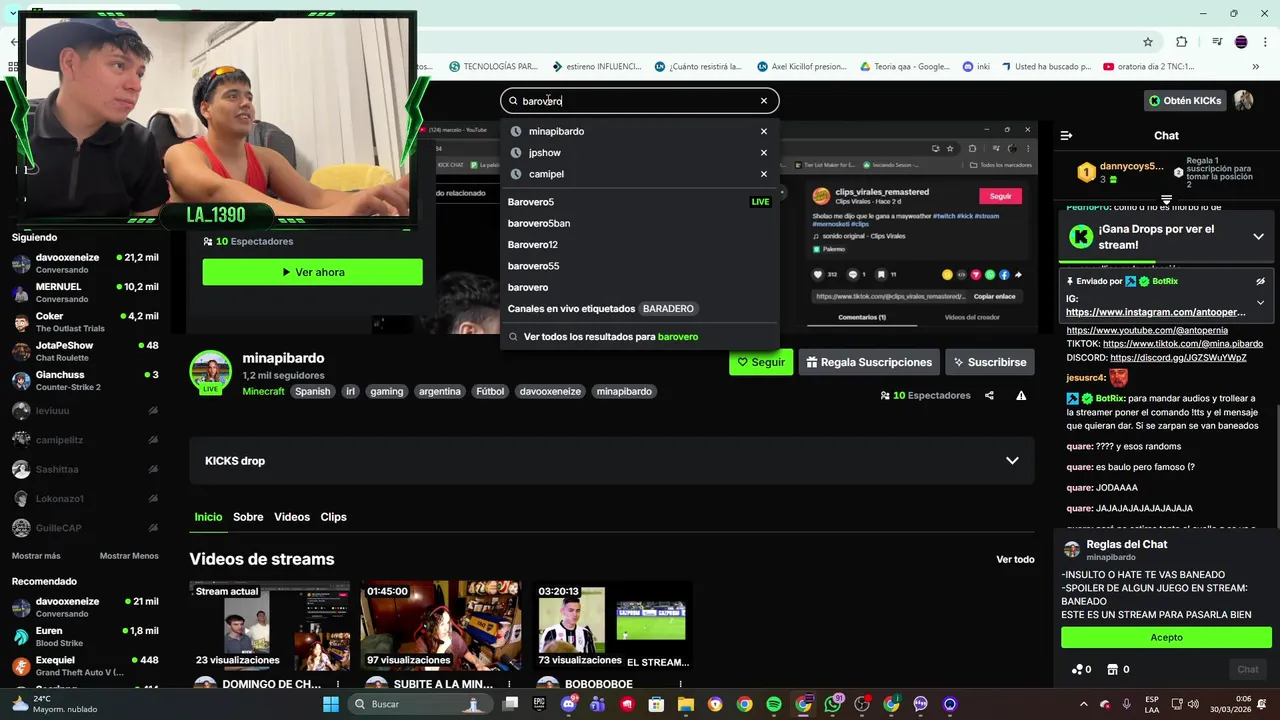Click Ver todo for stream videos

[x=1015, y=559]
